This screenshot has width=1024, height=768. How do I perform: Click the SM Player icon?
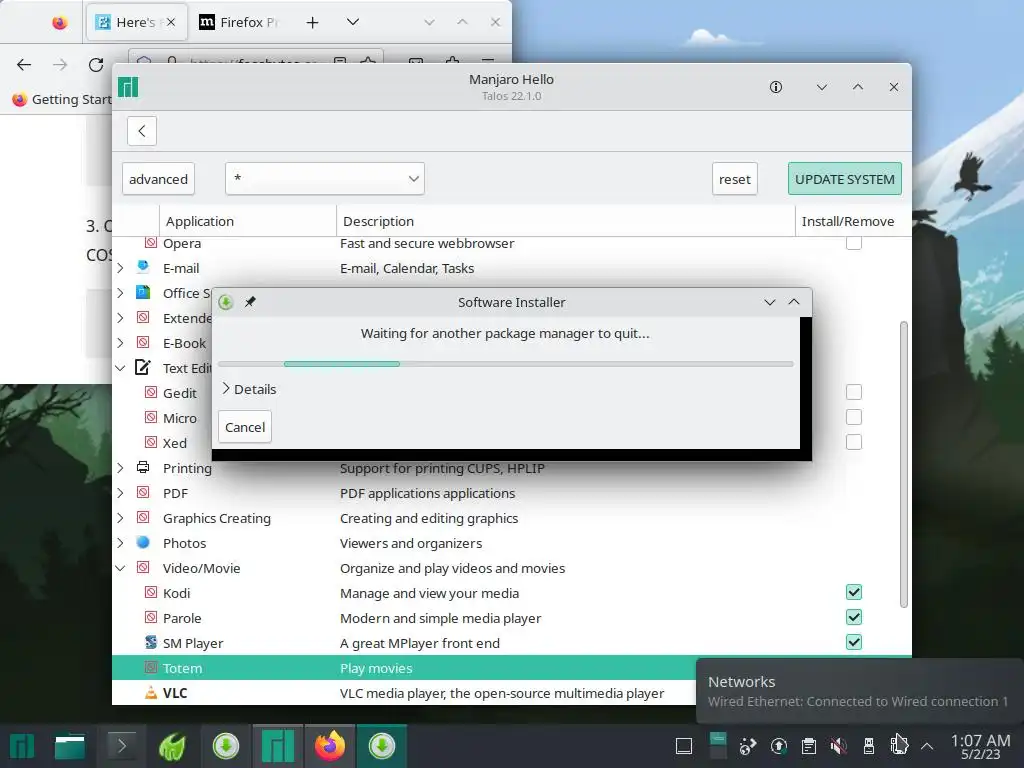(151, 642)
